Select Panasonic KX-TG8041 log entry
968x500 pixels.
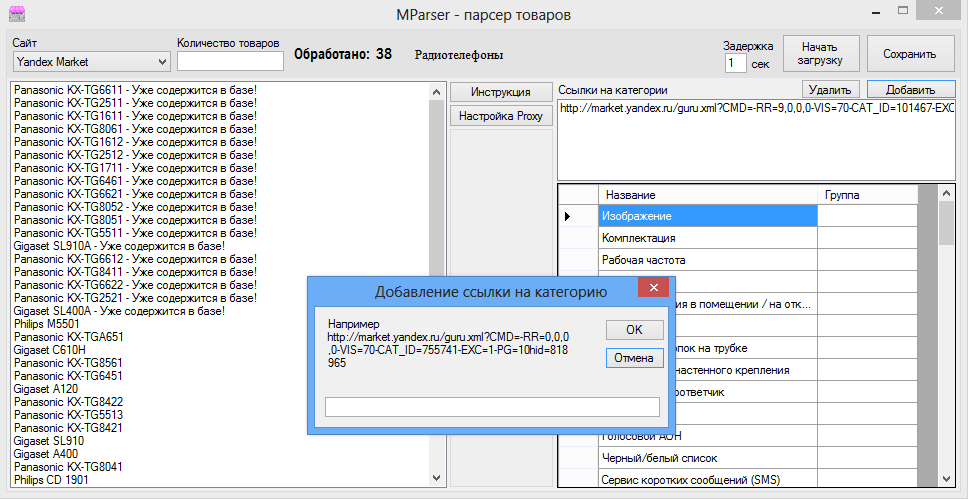tap(68, 467)
